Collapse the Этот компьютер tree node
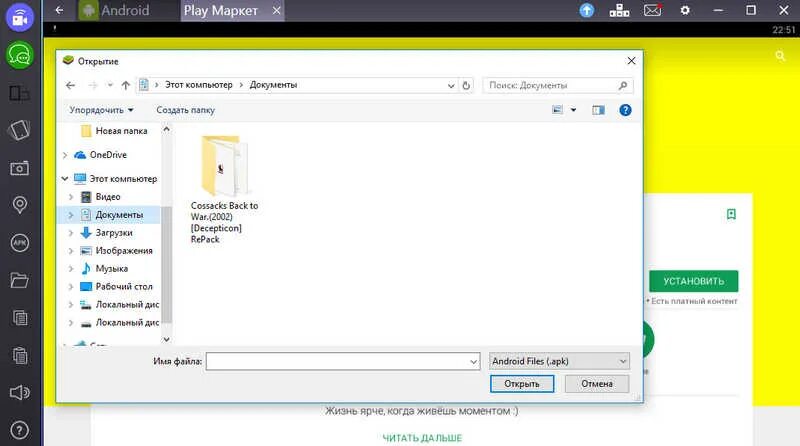The width and height of the screenshot is (800, 446). click(65, 179)
